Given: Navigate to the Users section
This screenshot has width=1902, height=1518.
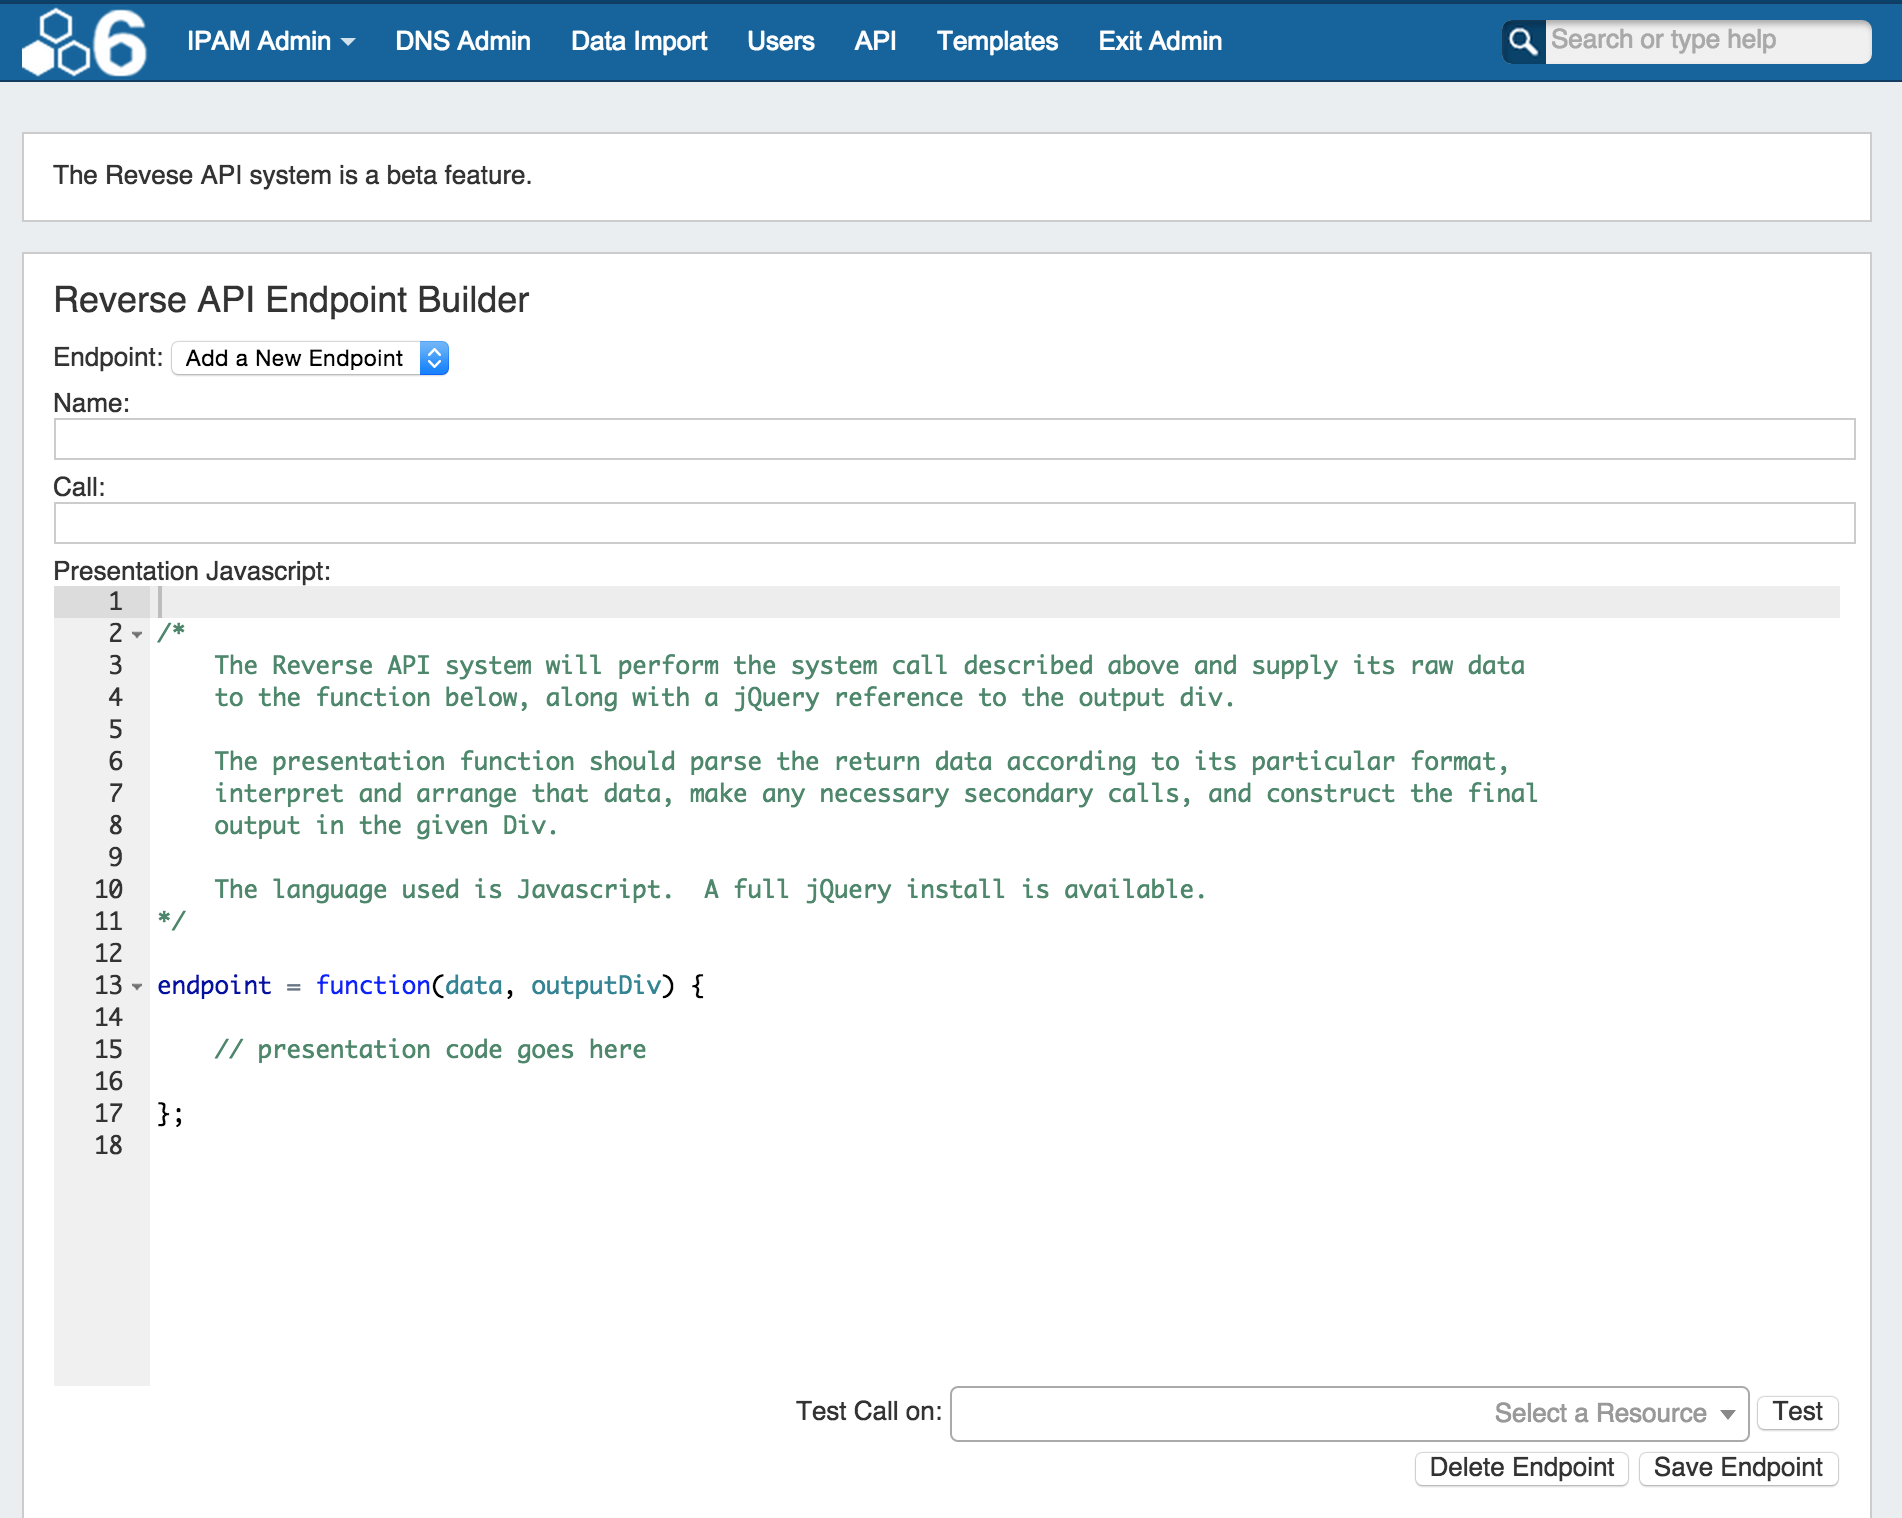Looking at the screenshot, I should [x=780, y=41].
